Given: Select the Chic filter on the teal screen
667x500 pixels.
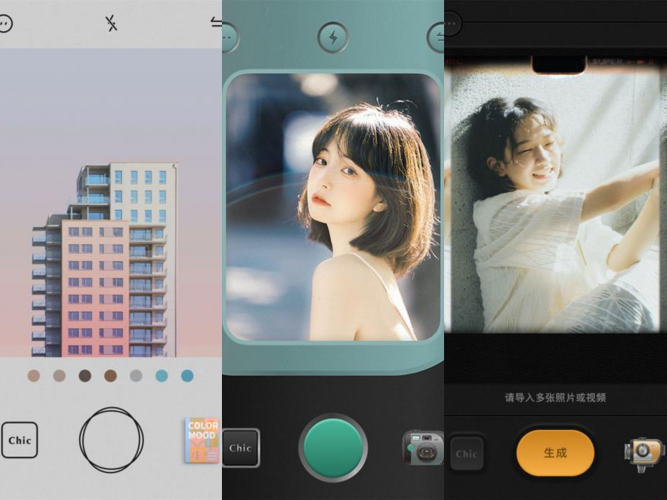Looking at the screenshot, I should (240, 448).
